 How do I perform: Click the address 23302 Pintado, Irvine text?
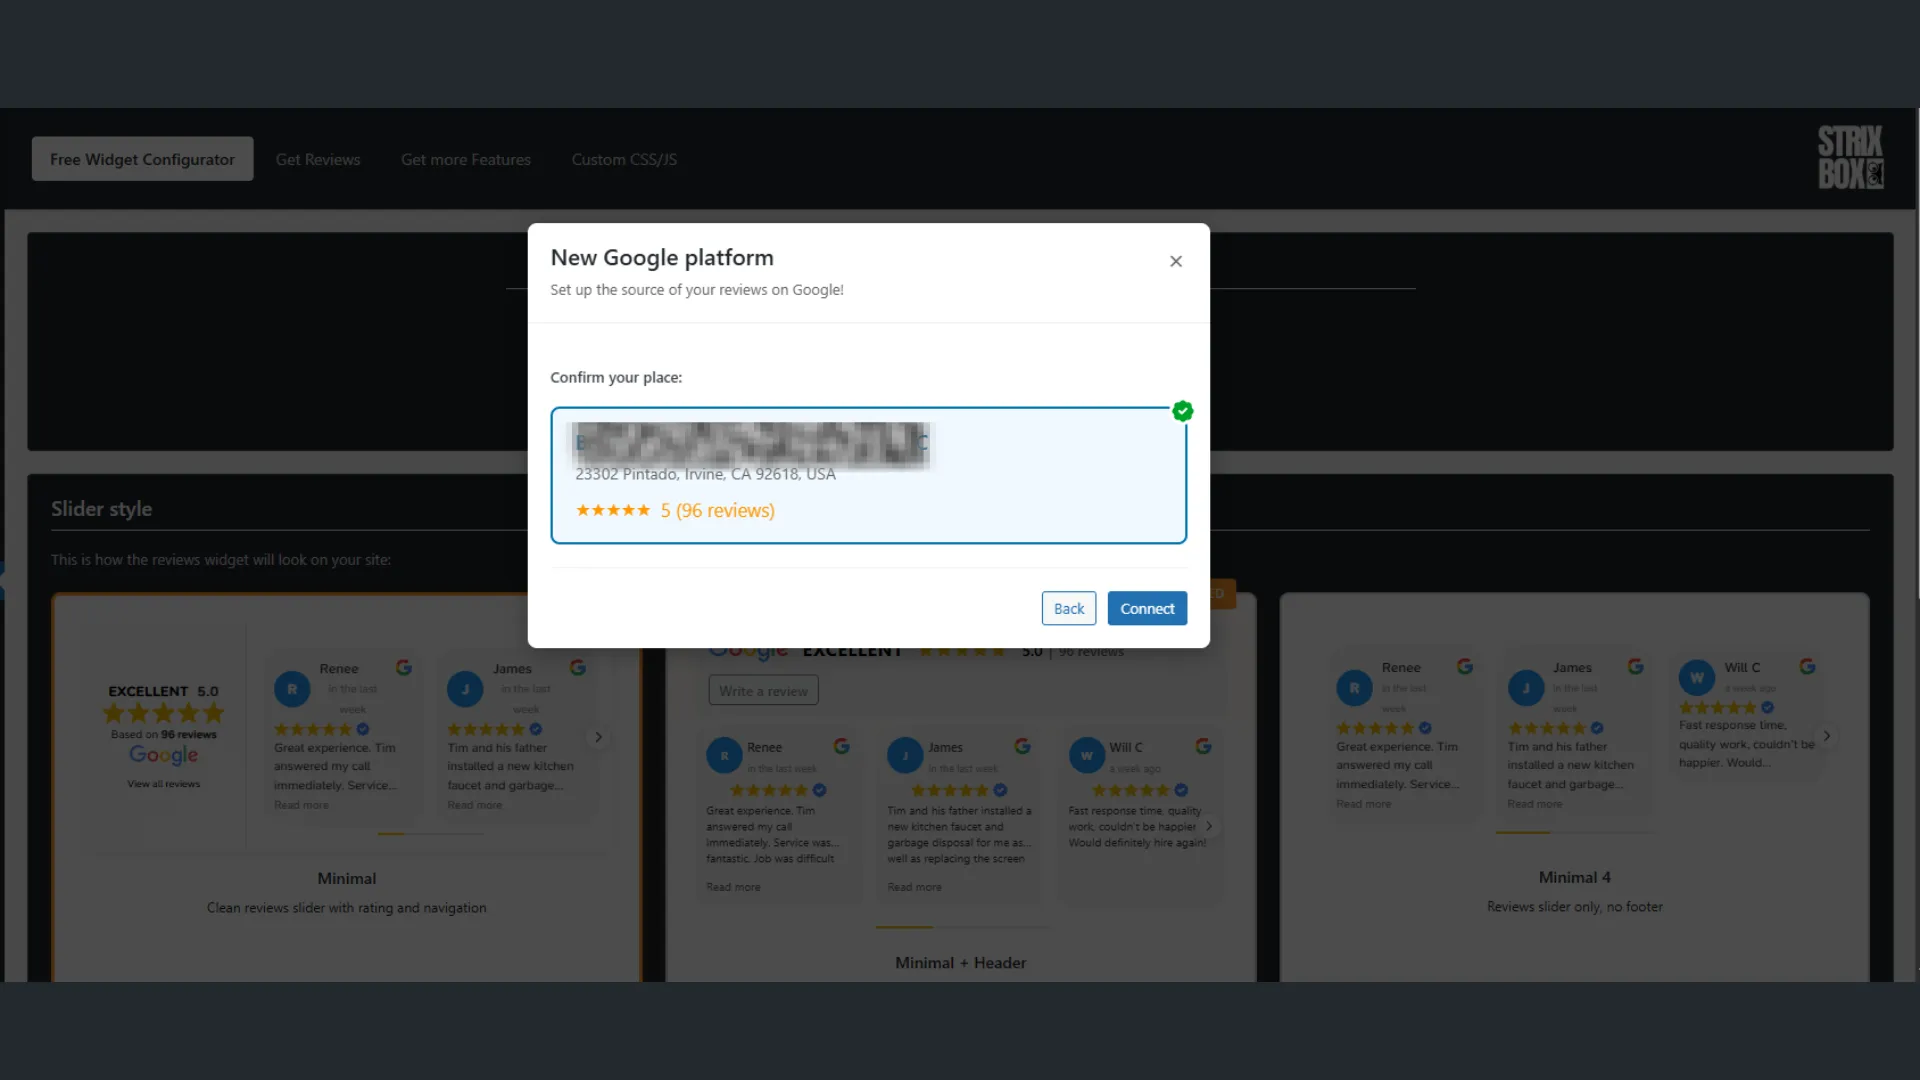[705, 474]
